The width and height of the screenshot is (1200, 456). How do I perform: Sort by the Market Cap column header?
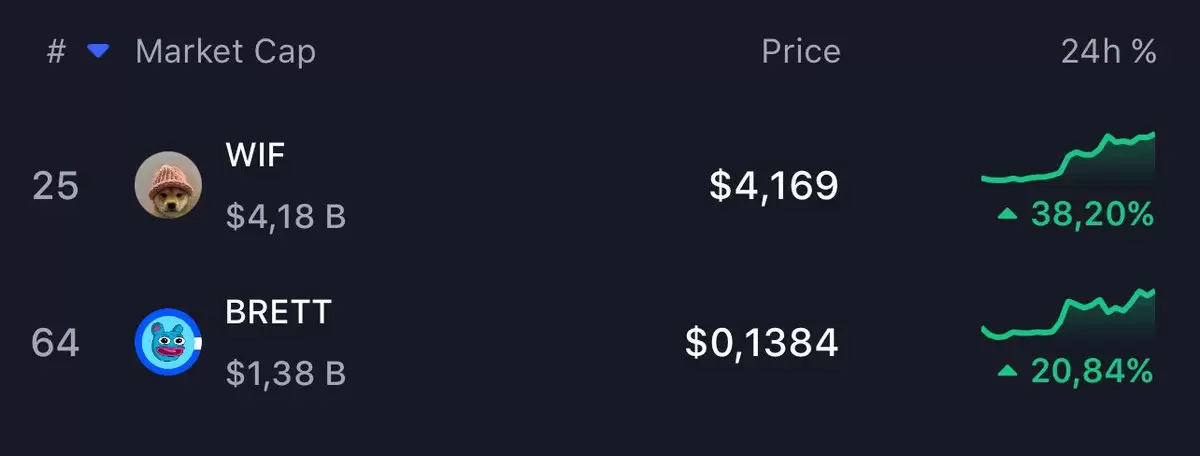click(225, 52)
